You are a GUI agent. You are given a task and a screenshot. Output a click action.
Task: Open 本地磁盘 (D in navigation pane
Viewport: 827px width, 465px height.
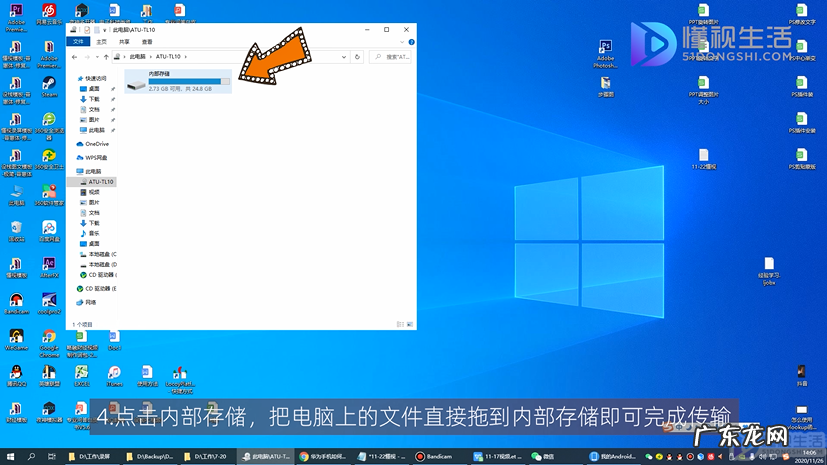(98, 265)
